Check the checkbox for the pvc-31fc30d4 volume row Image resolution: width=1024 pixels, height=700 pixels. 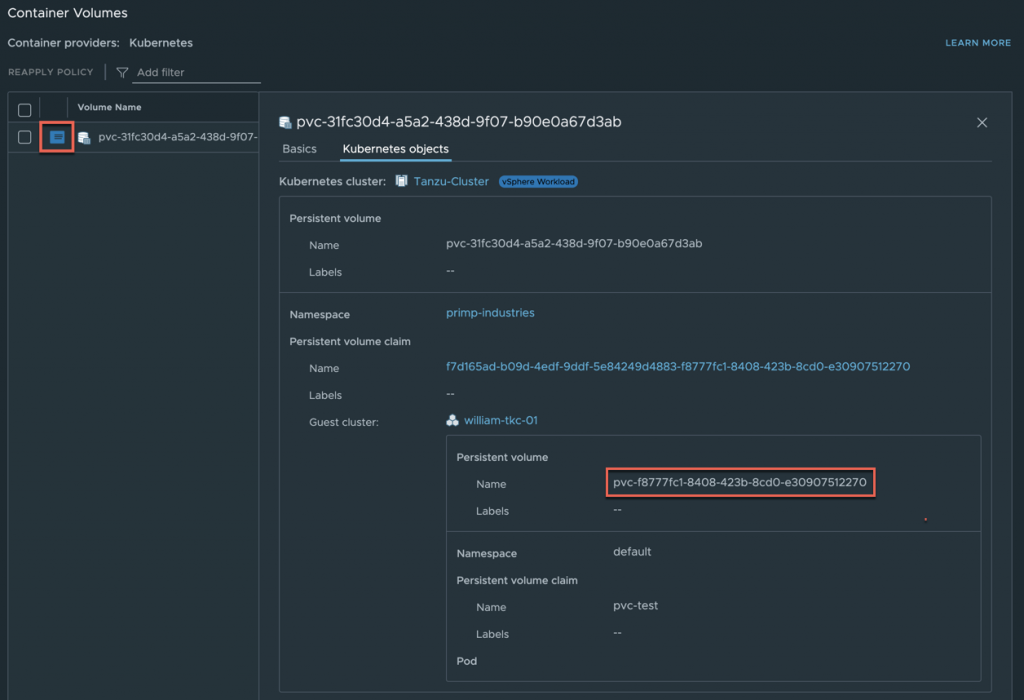pos(23,137)
